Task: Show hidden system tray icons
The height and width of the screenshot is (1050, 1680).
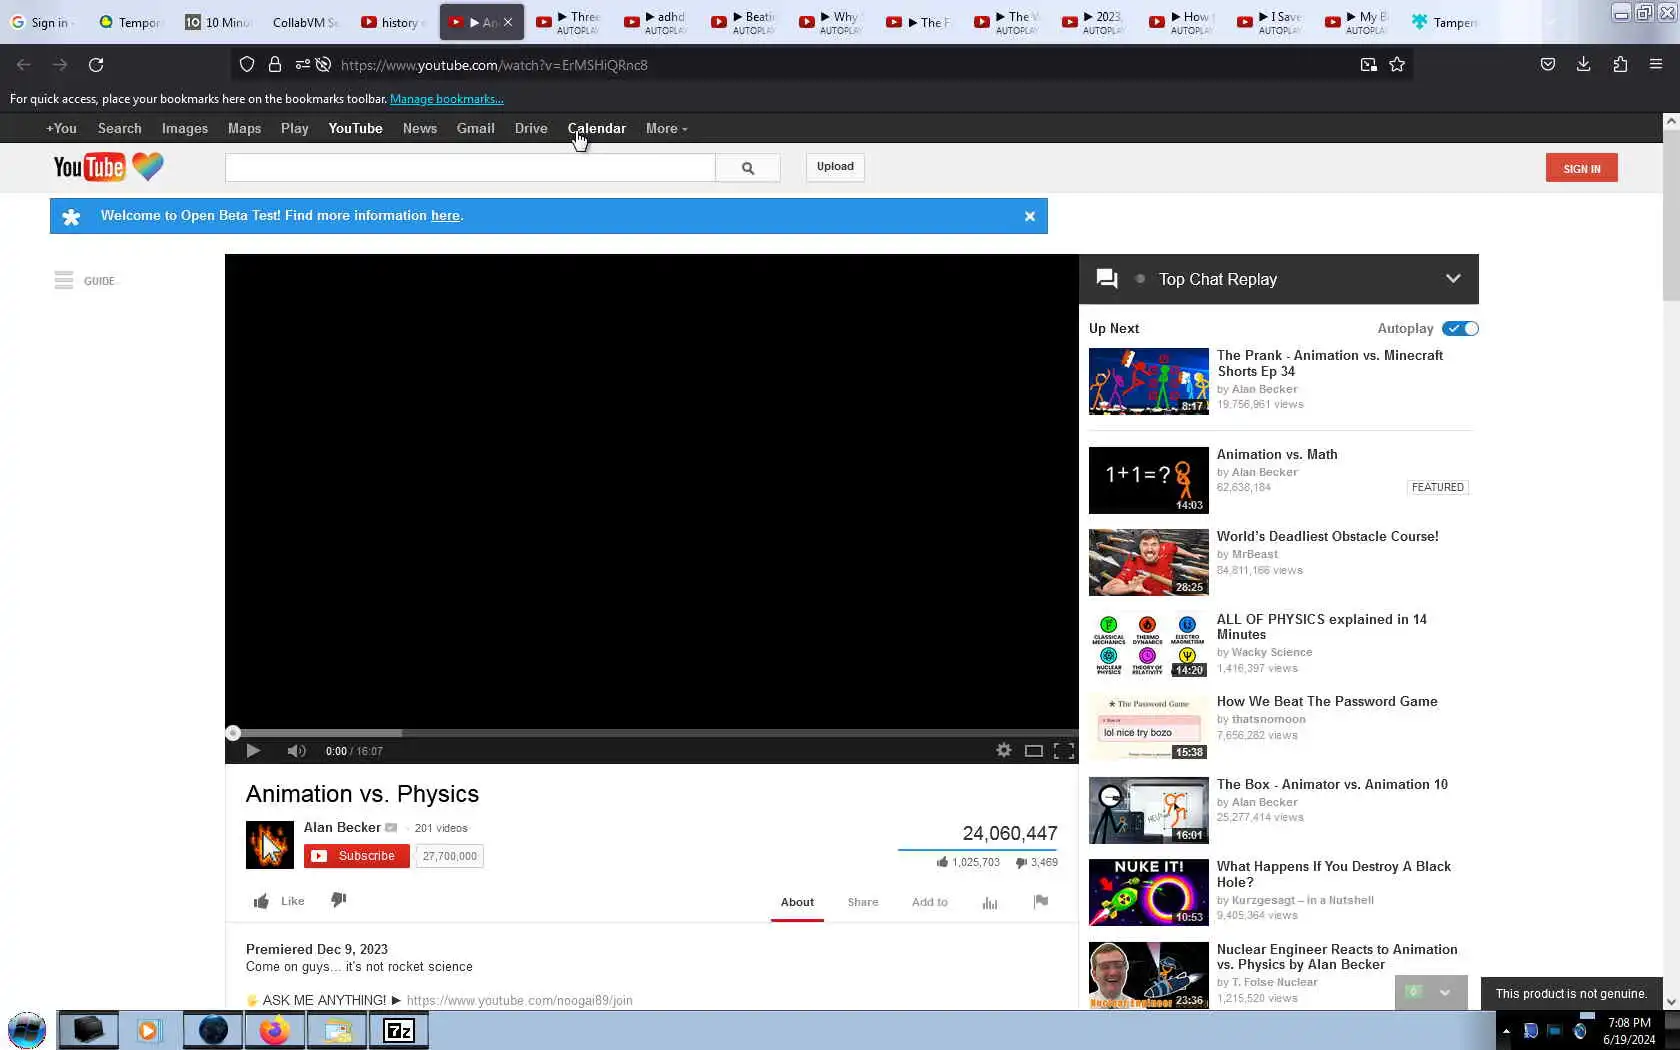Action: pyautogui.click(x=1506, y=1031)
